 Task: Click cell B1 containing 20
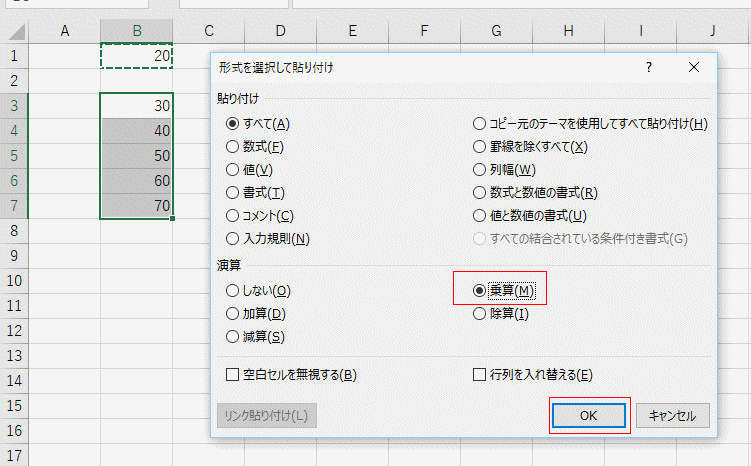click(137, 56)
